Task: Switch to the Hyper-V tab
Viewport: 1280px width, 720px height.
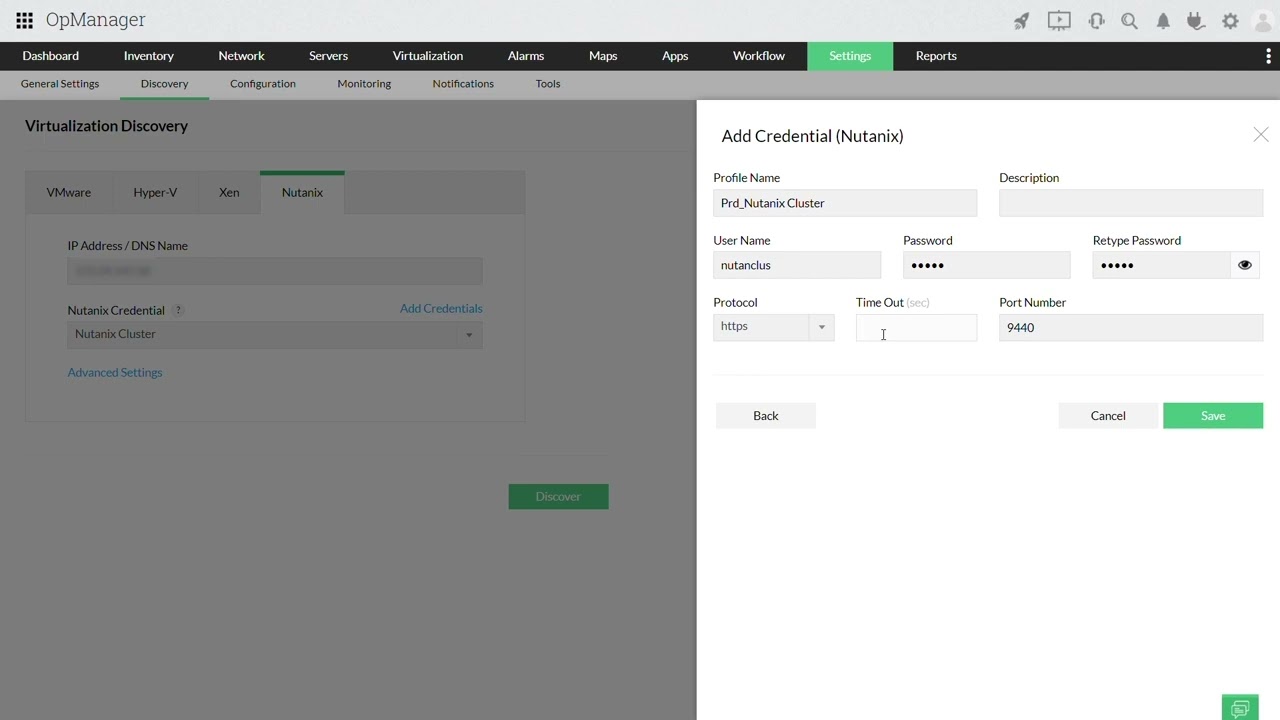Action: click(155, 193)
